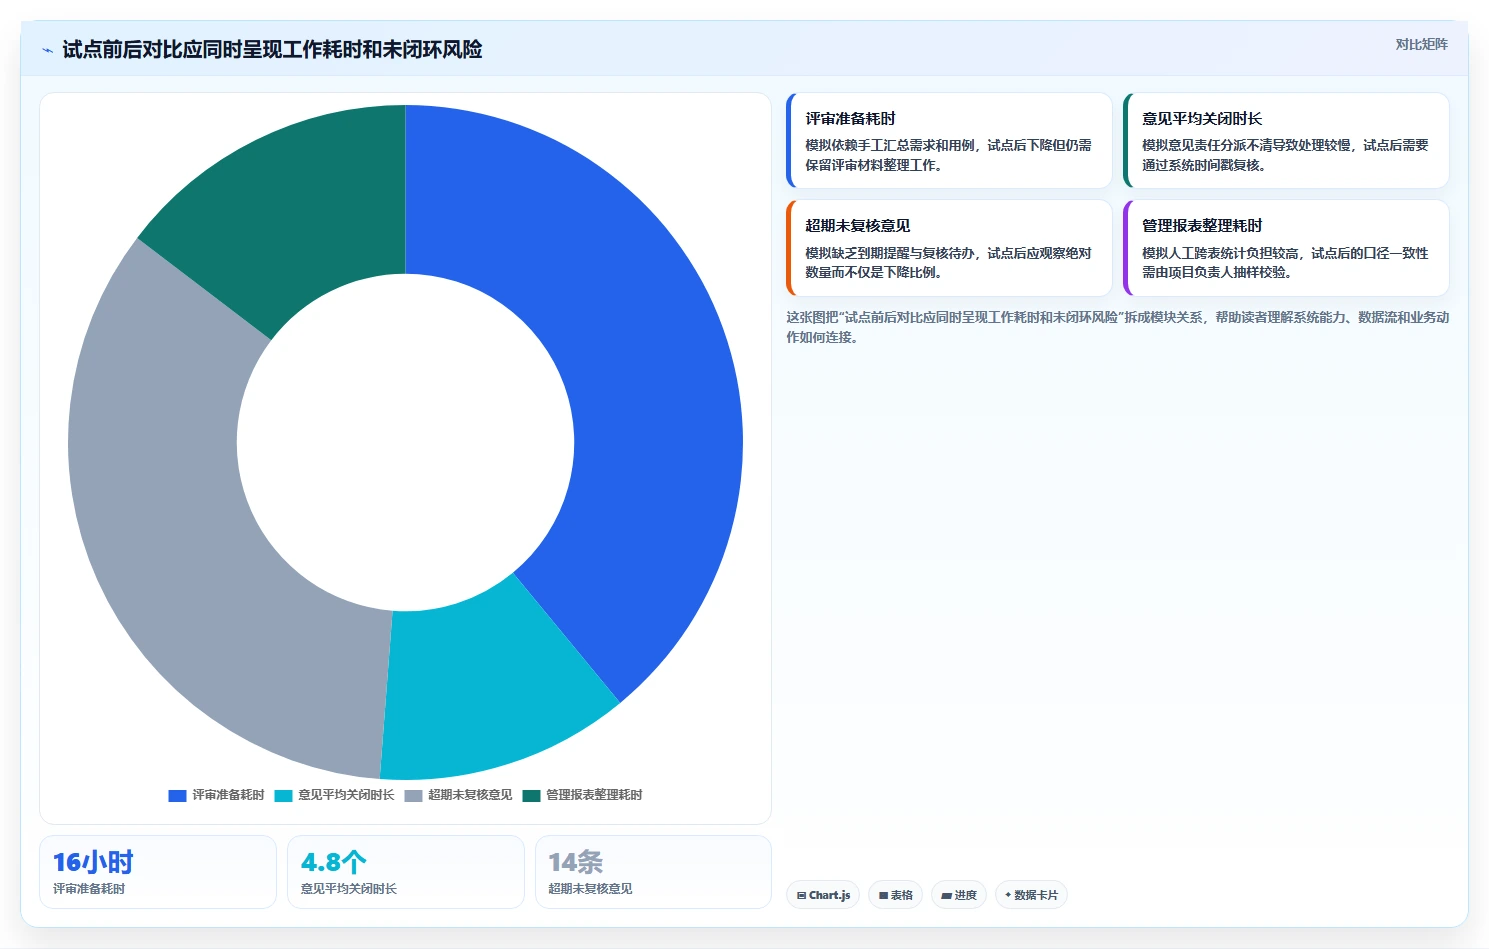Click the 数据卡片 tag chip

click(x=1031, y=895)
